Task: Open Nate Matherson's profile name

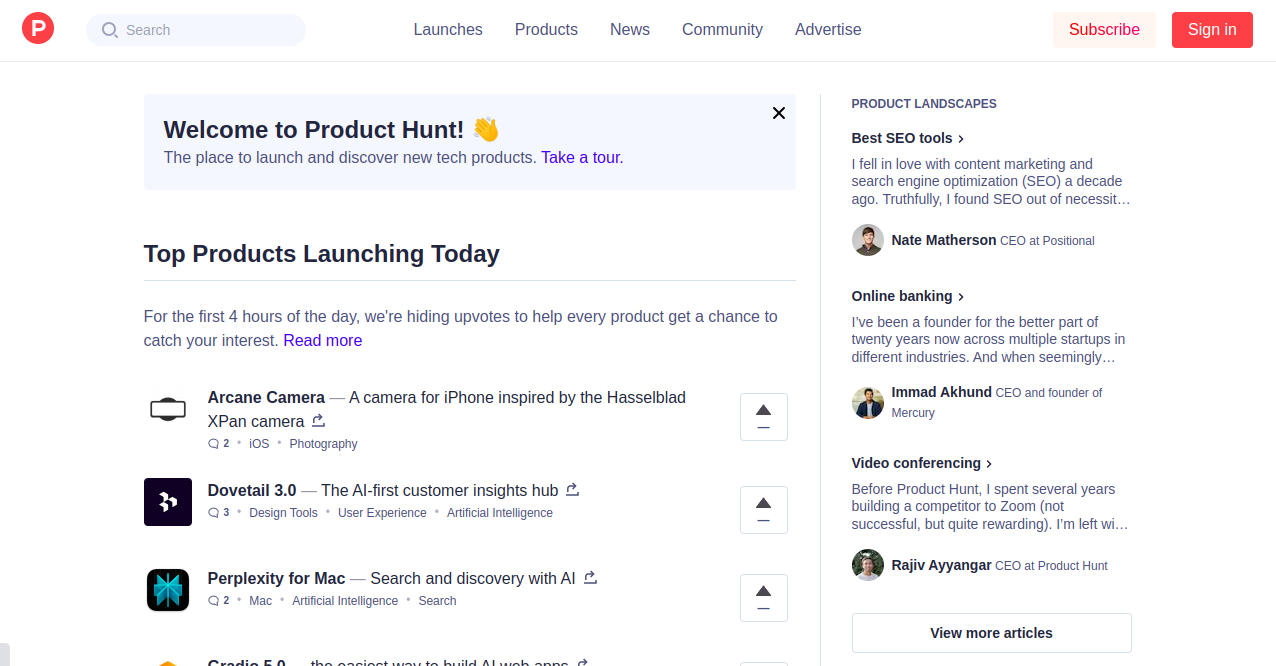Action: (944, 240)
